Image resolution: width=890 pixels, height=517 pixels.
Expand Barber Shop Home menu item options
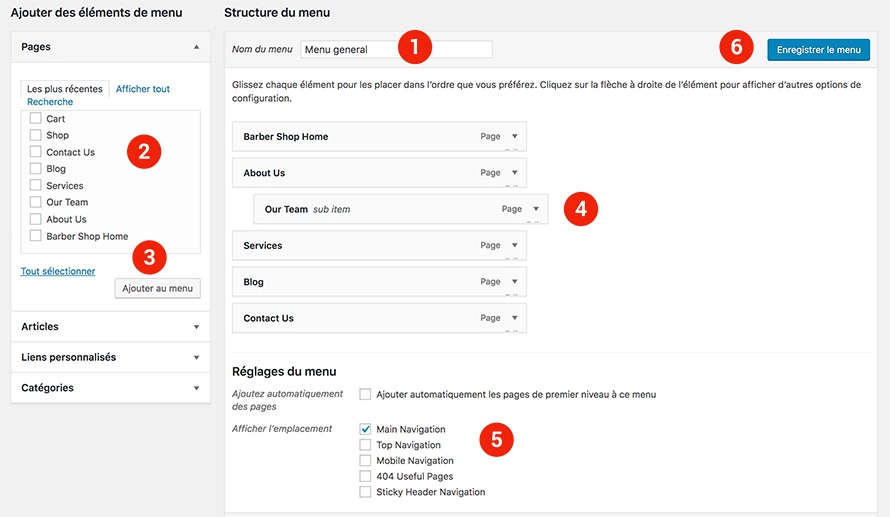click(x=515, y=136)
